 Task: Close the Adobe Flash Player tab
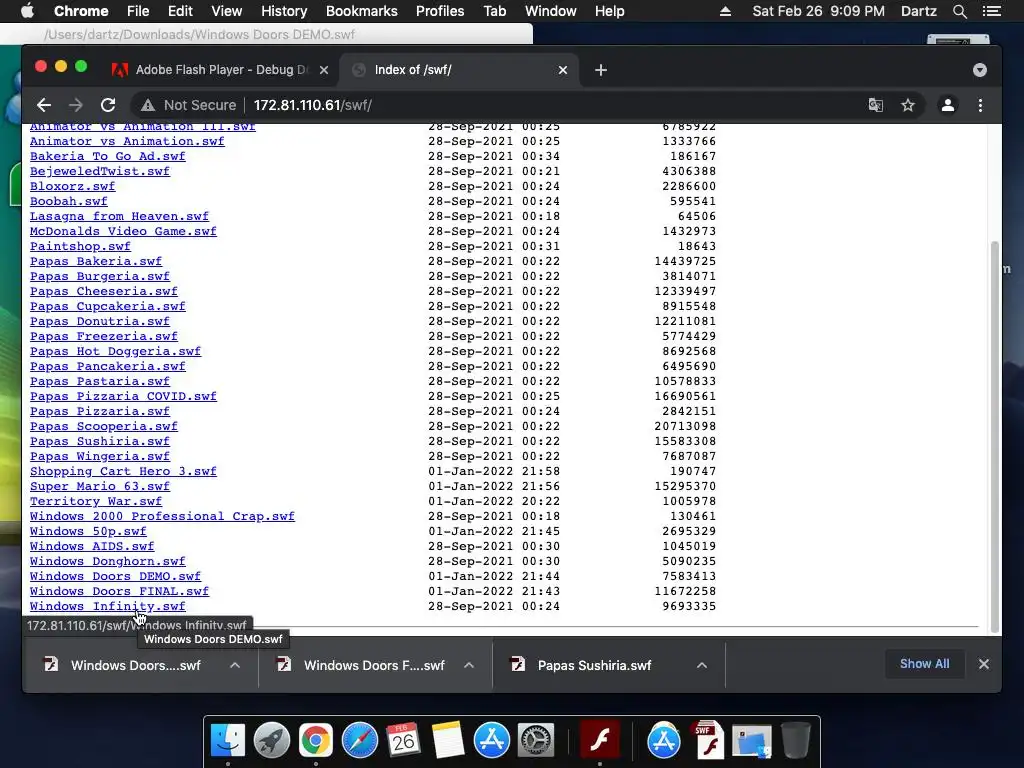(324, 70)
